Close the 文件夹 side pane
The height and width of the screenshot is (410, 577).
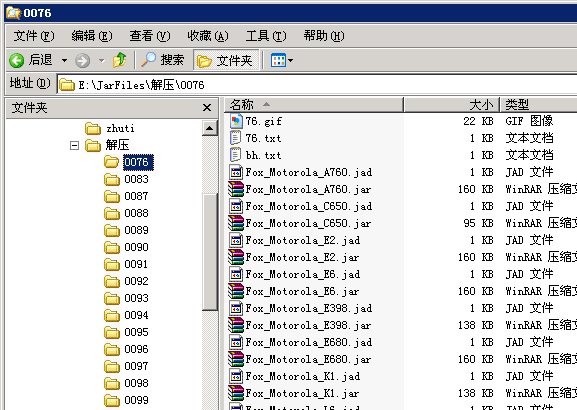point(207,107)
